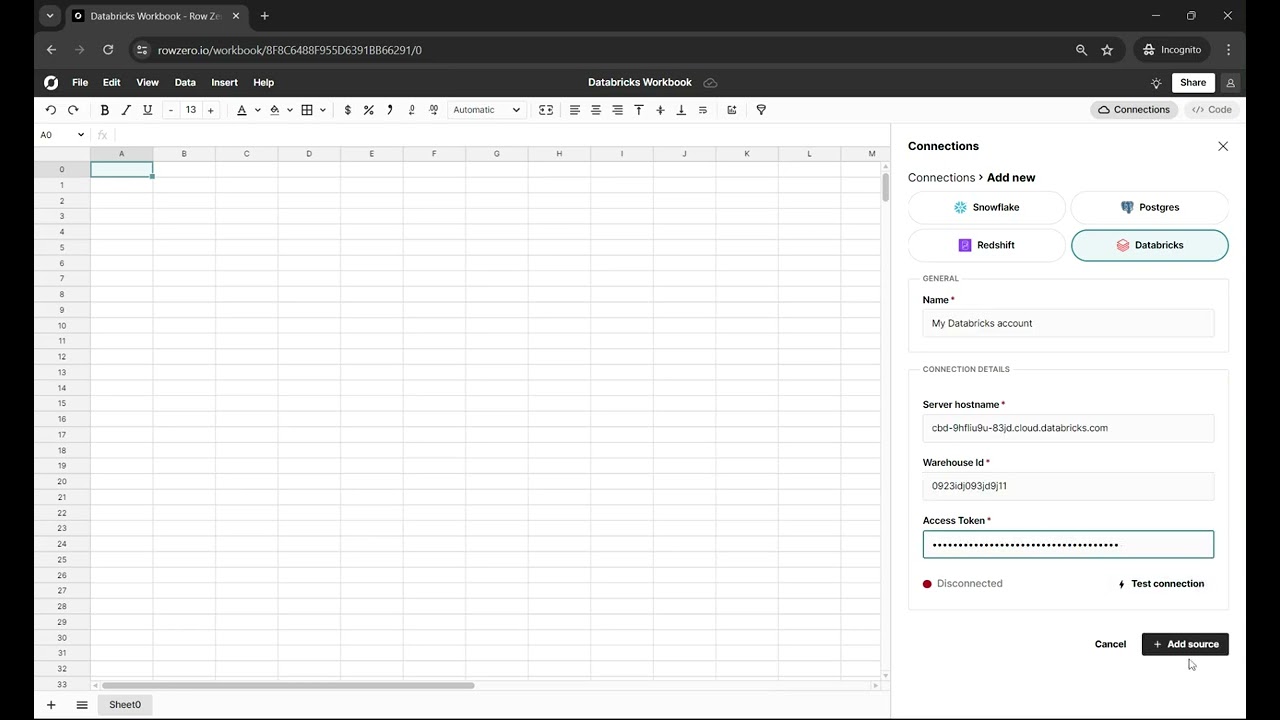Select the Postgres connection type
This screenshot has height=720, width=1280.
pos(1150,207)
